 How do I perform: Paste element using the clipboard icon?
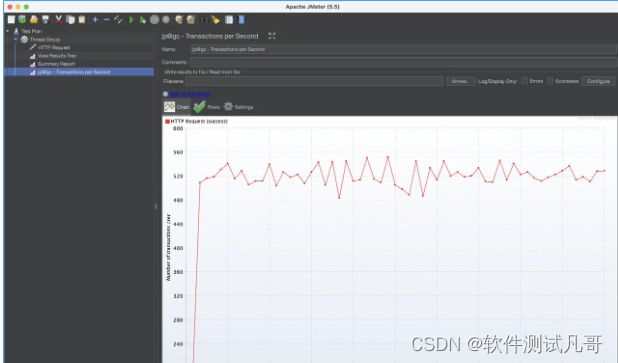[x=82, y=19]
